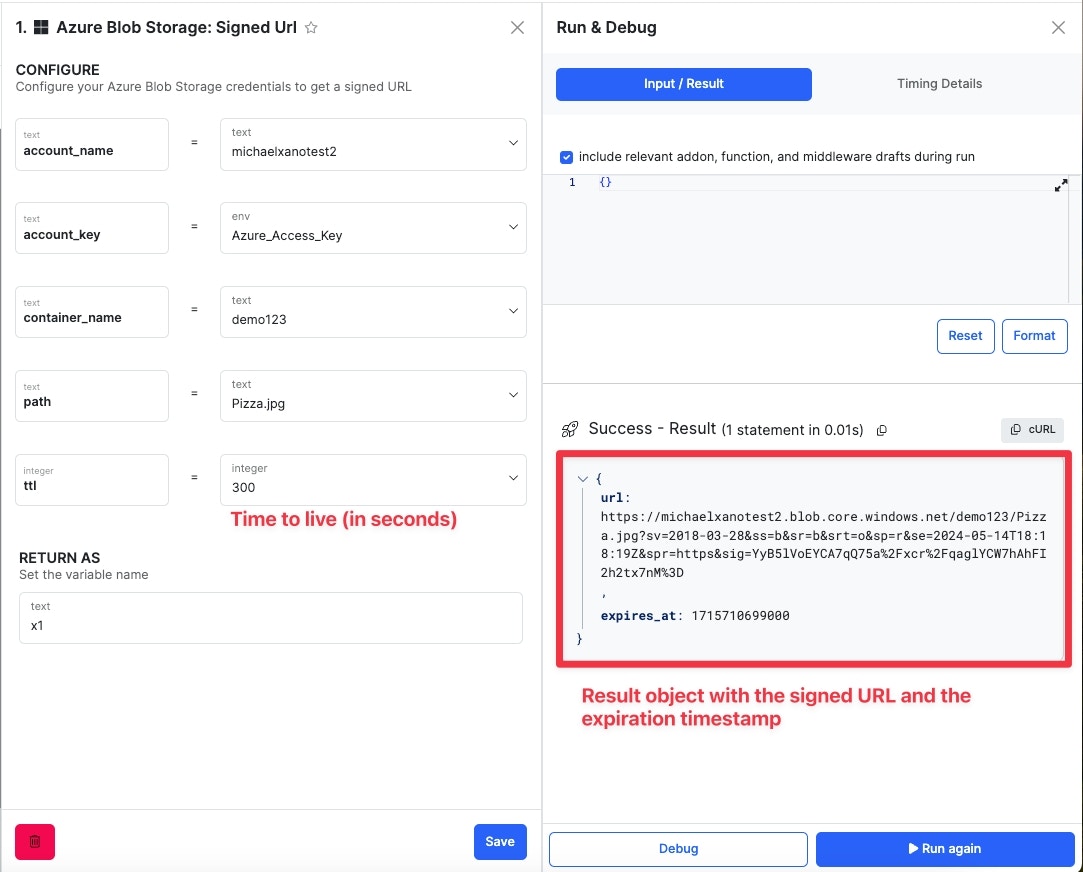
Task: Collapse the result JSON object chevron
Action: point(583,479)
